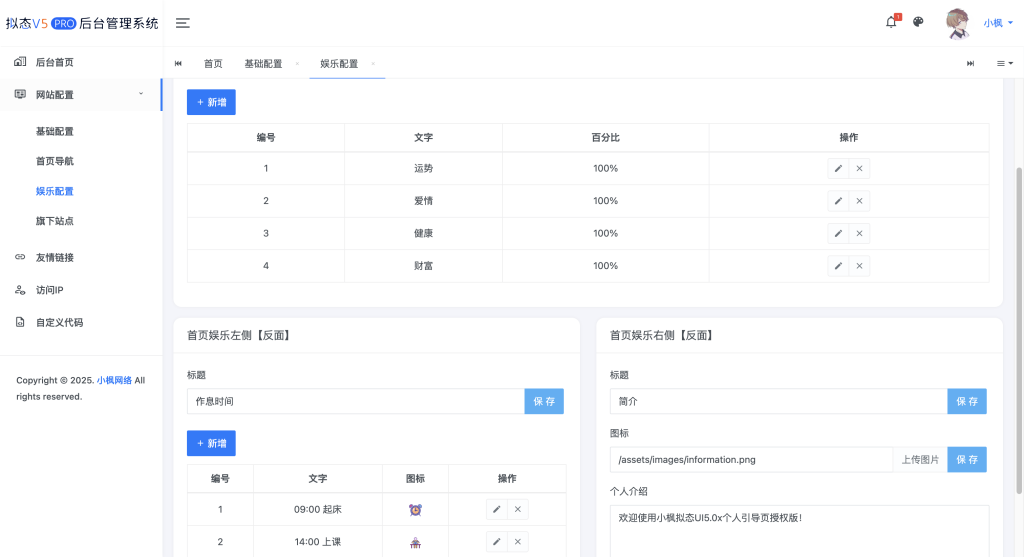This screenshot has height=557, width=1024.
Task: Save the 简介 title
Action: point(967,402)
